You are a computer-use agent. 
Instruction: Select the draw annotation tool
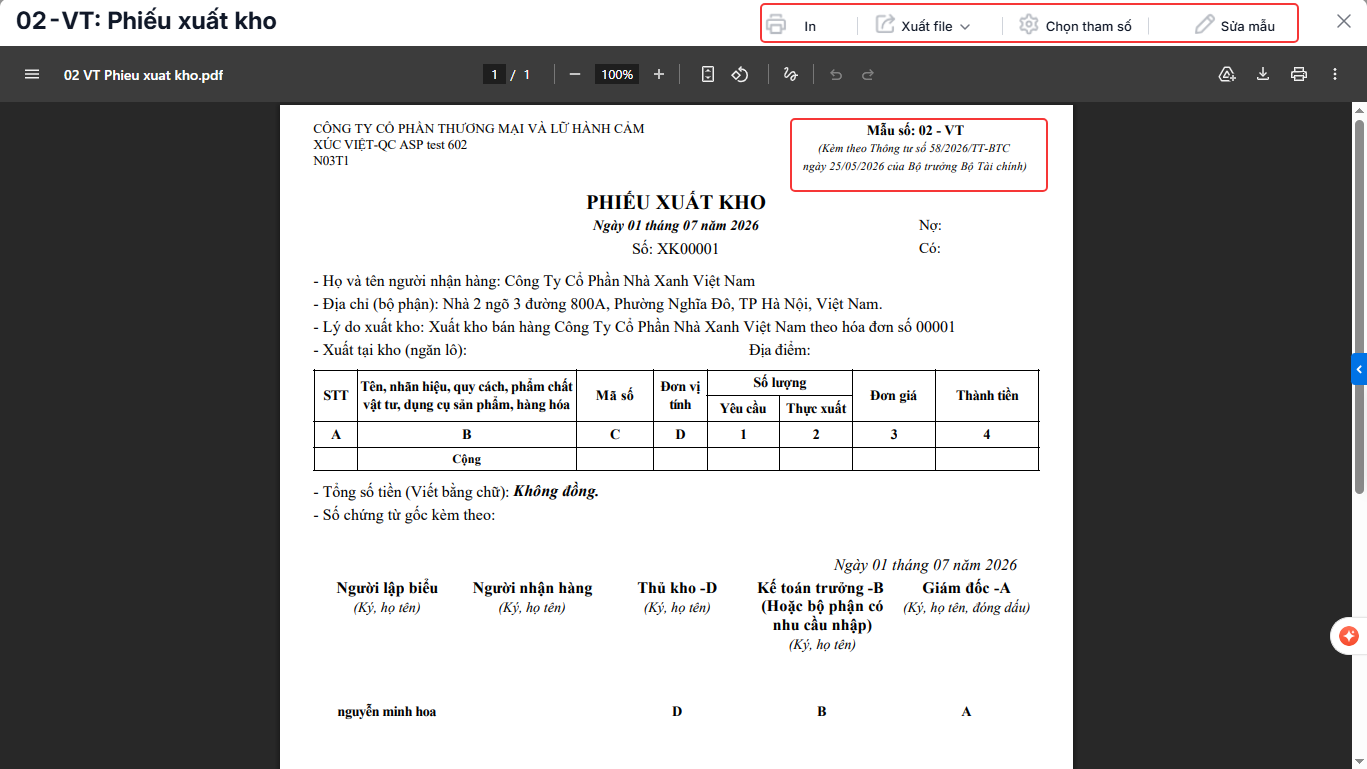[x=790, y=74]
